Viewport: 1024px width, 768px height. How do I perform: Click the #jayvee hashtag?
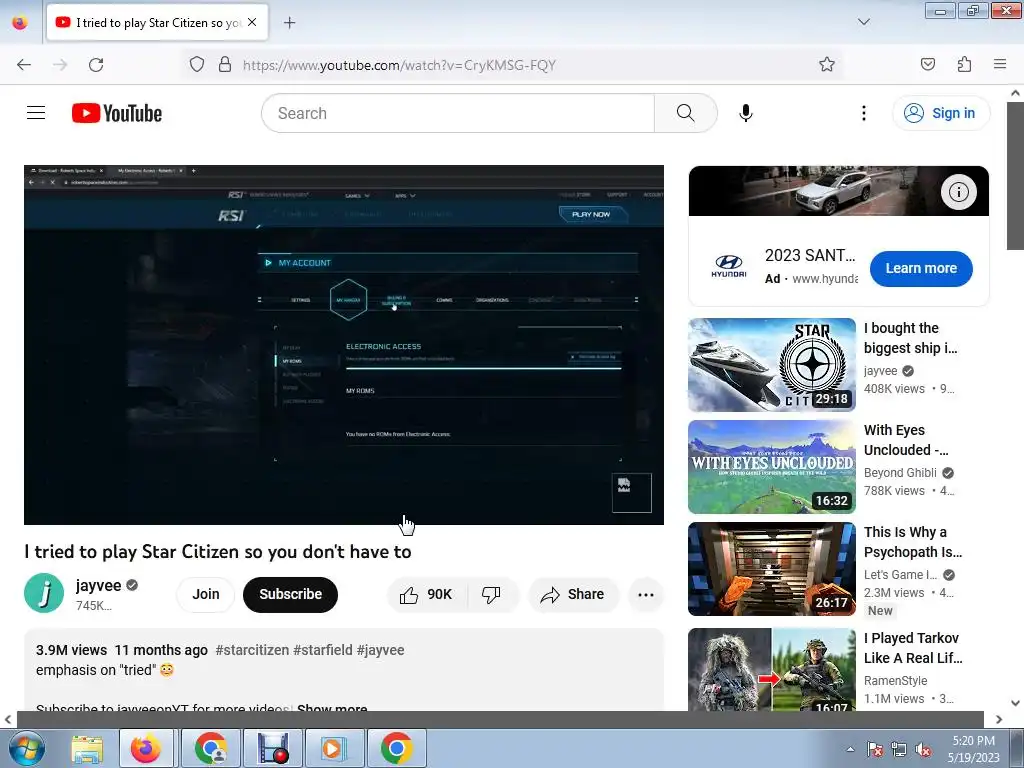coord(381,650)
